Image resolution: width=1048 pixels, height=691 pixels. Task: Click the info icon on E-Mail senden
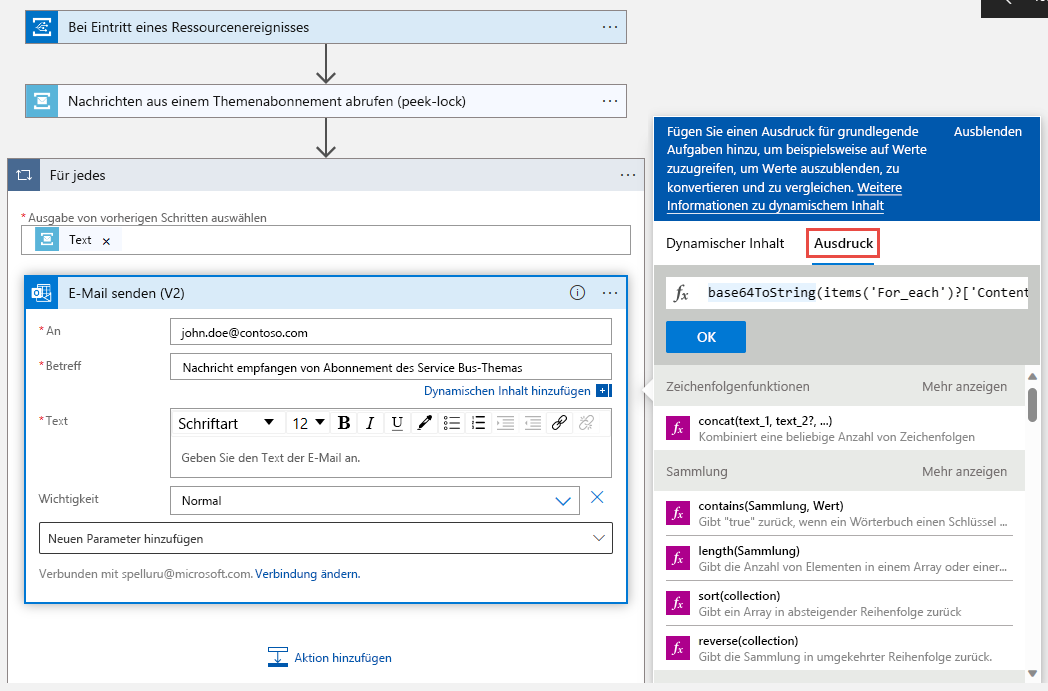click(x=577, y=293)
